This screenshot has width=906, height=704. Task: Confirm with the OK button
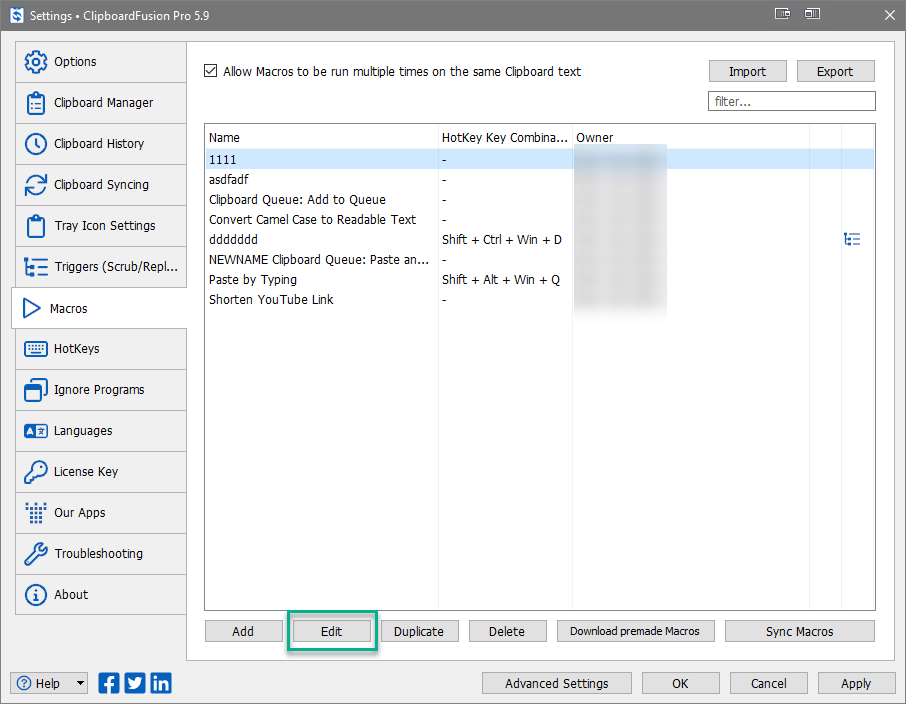point(681,683)
